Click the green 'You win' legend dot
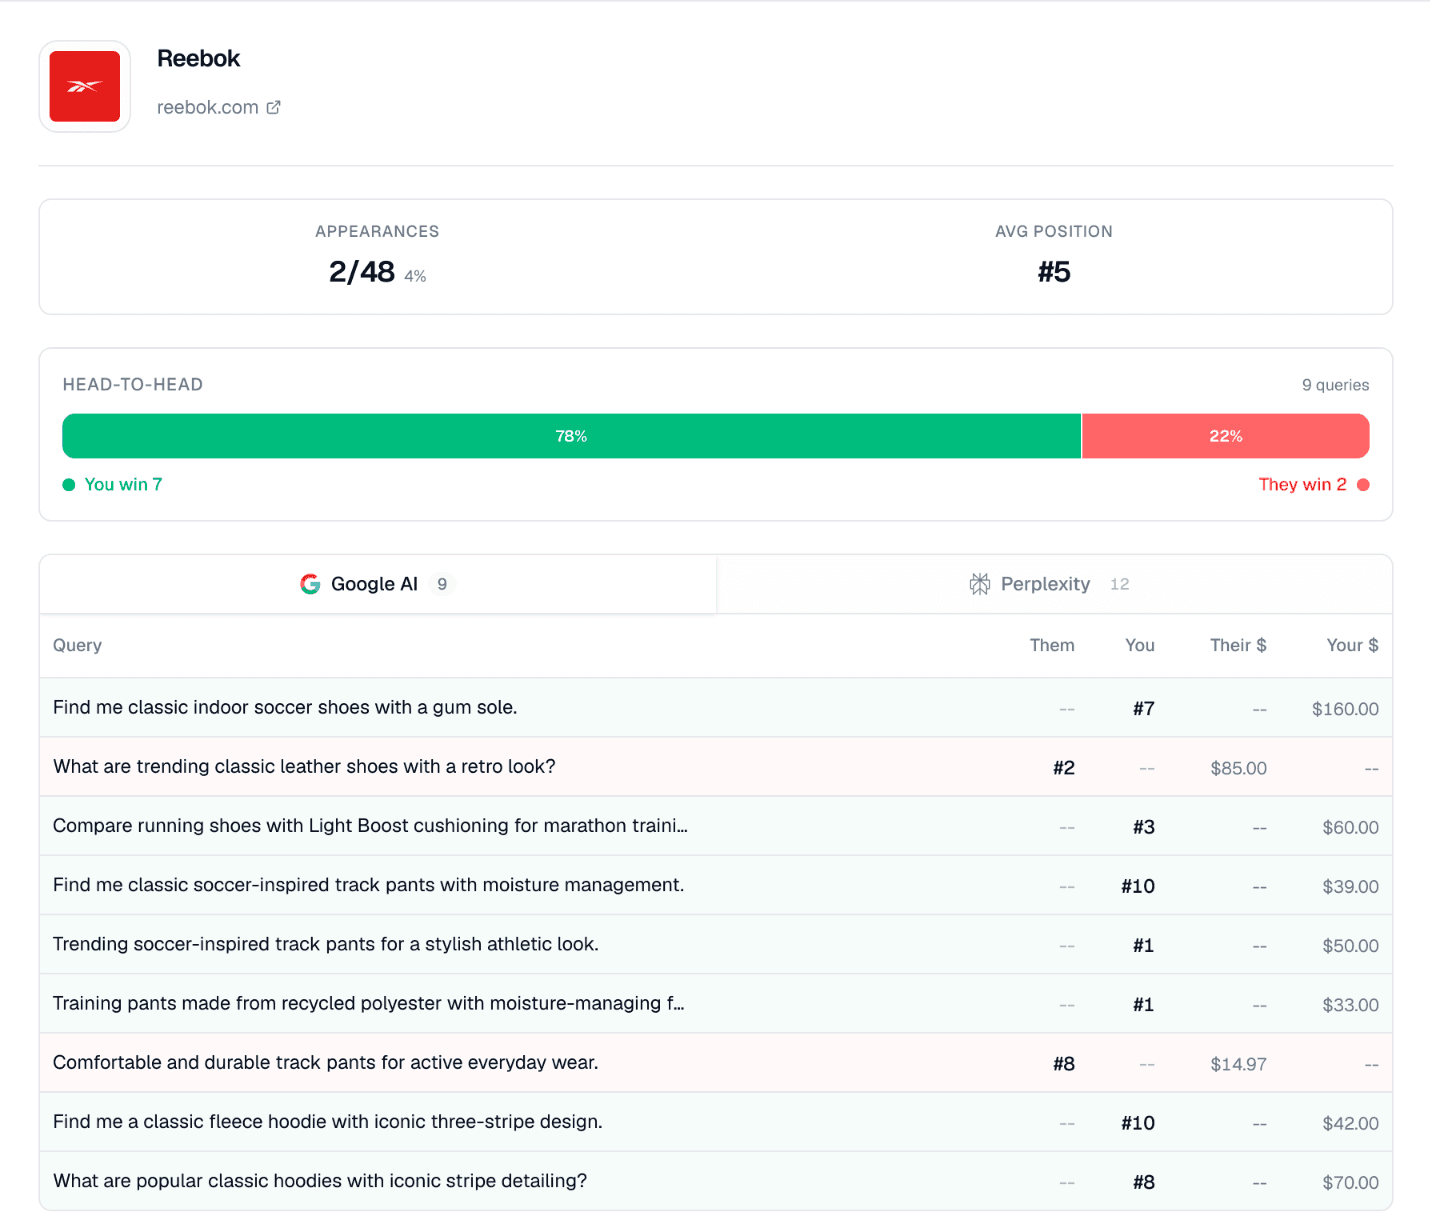The image size is (1430, 1228). [68, 484]
